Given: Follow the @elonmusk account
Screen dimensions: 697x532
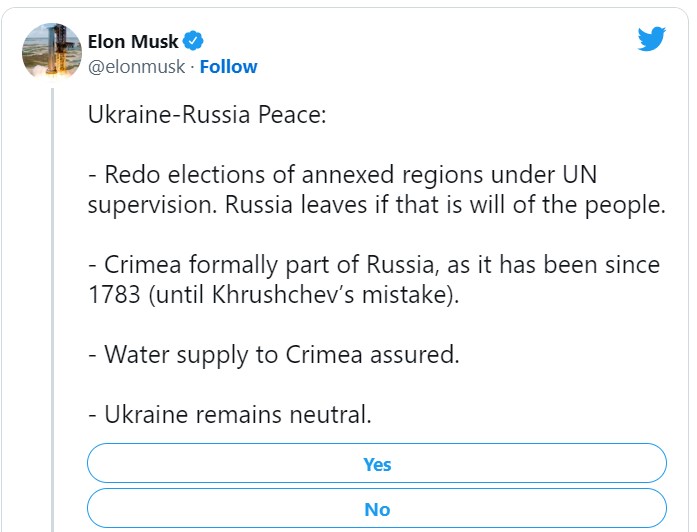Looking at the screenshot, I should click(x=228, y=67).
